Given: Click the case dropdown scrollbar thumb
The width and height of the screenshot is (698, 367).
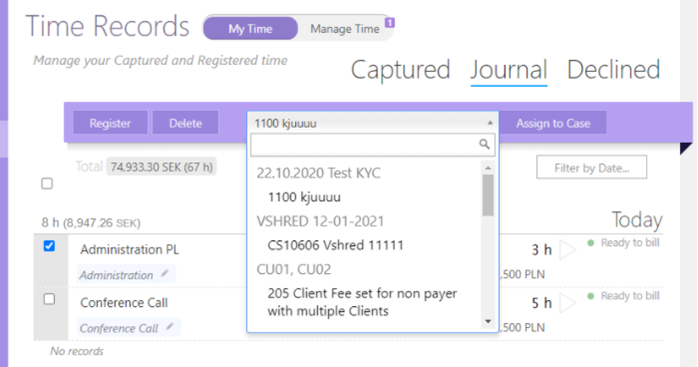Looking at the screenshot, I should pyautogui.click(x=488, y=195).
